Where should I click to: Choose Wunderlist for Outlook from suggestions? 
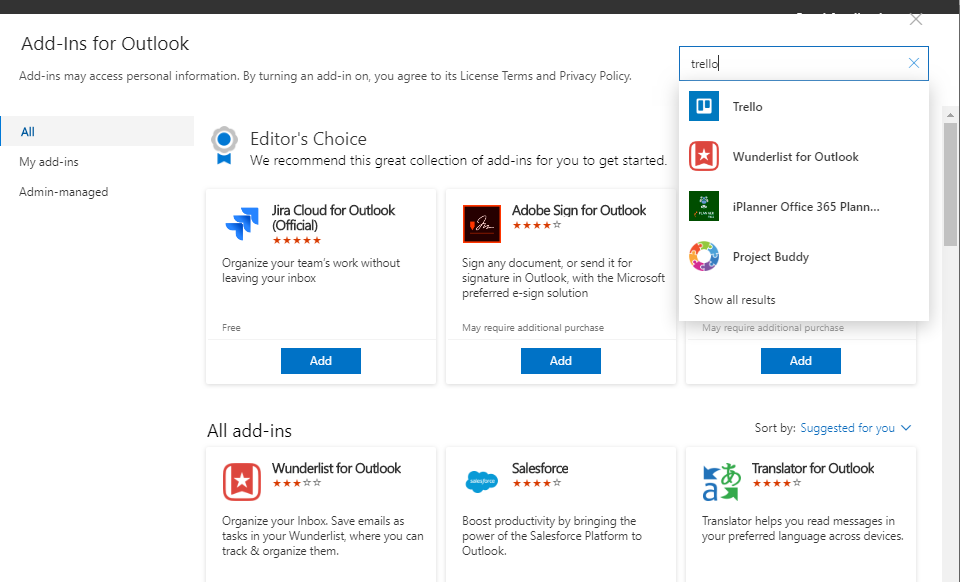804,157
